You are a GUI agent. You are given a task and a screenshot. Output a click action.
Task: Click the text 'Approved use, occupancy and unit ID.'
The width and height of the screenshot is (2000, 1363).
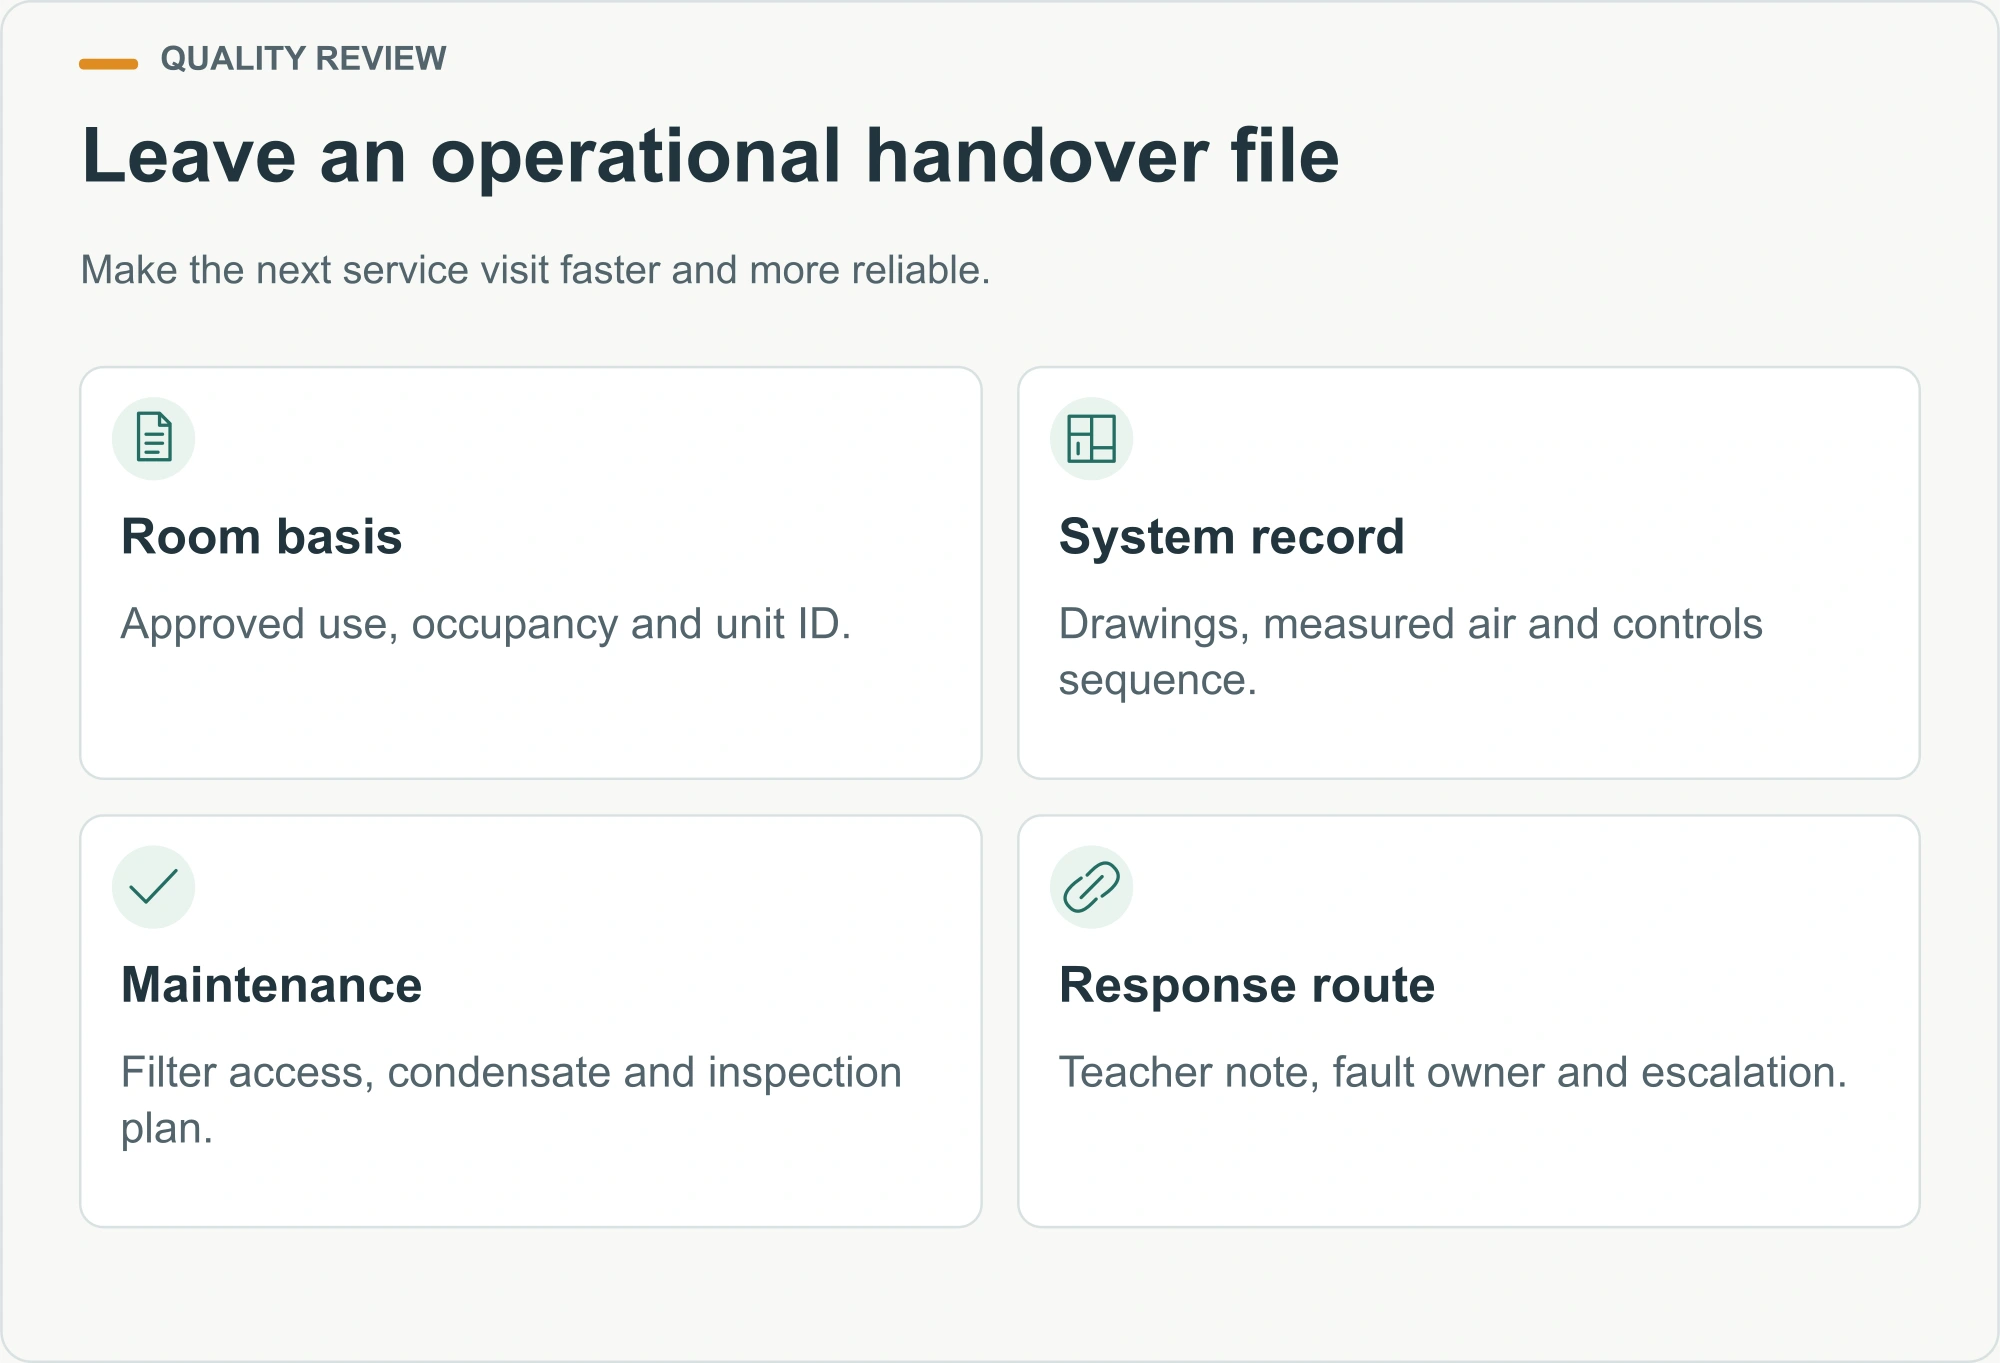pyautogui.click(x=486, y=624)
